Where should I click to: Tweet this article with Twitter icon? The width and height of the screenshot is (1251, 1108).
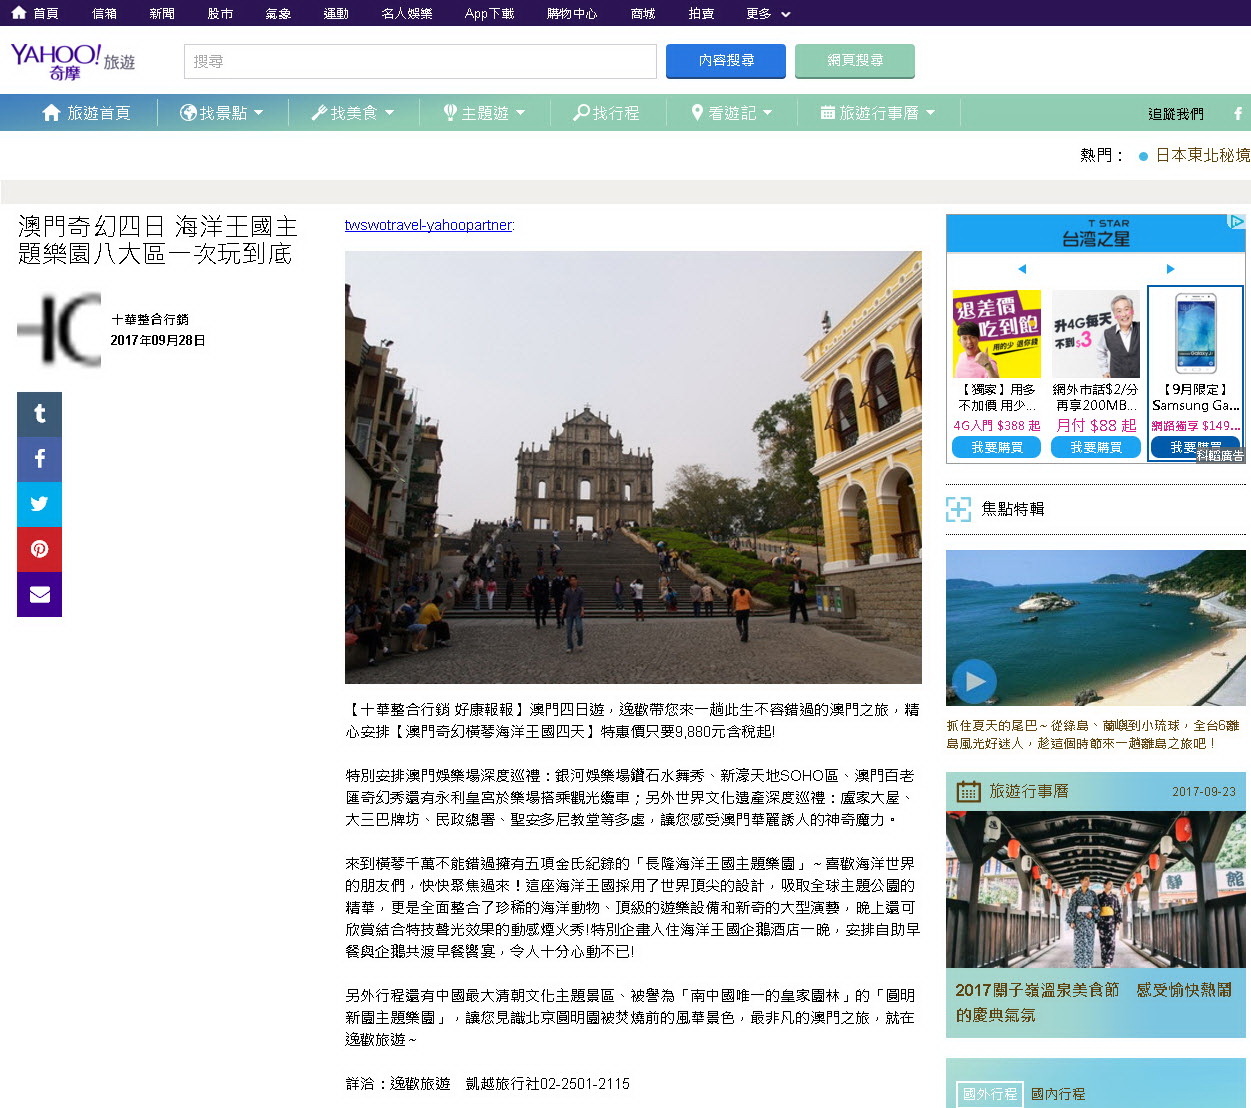[x=39, y=504]
